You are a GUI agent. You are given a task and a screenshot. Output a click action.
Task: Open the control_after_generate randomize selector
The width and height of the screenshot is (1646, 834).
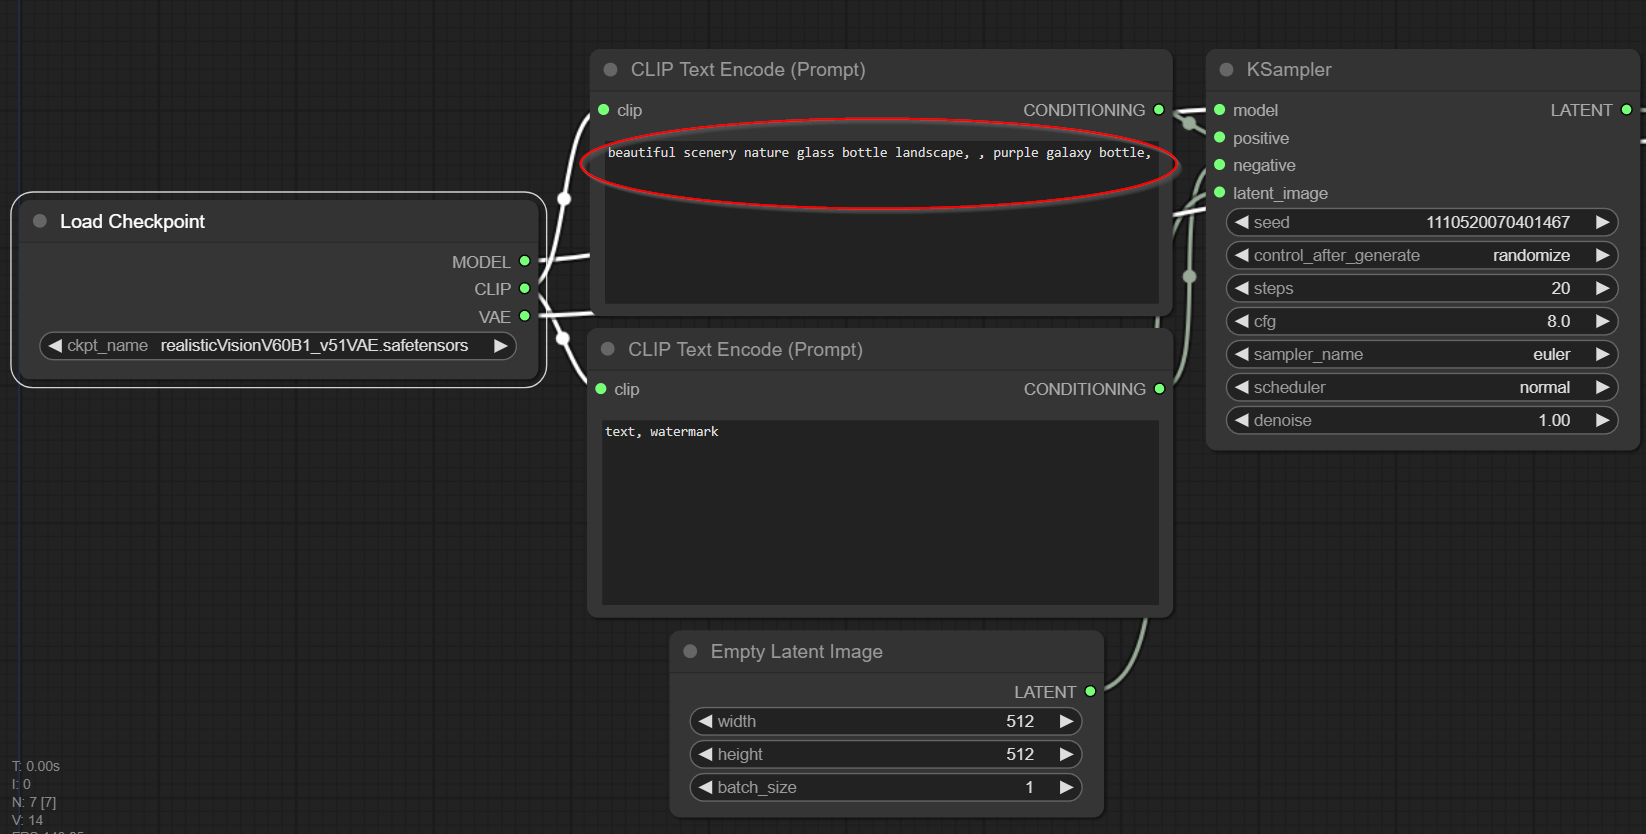pos(1421,255)
